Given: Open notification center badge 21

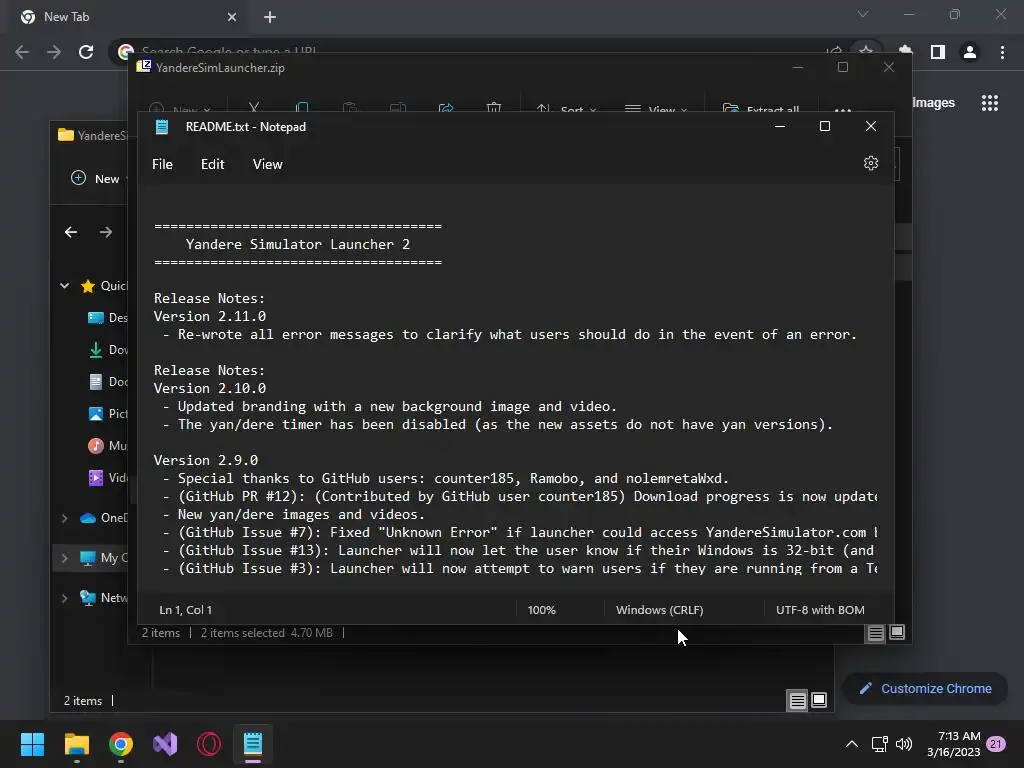Looking at the screenshot, I should pos(996,744).
